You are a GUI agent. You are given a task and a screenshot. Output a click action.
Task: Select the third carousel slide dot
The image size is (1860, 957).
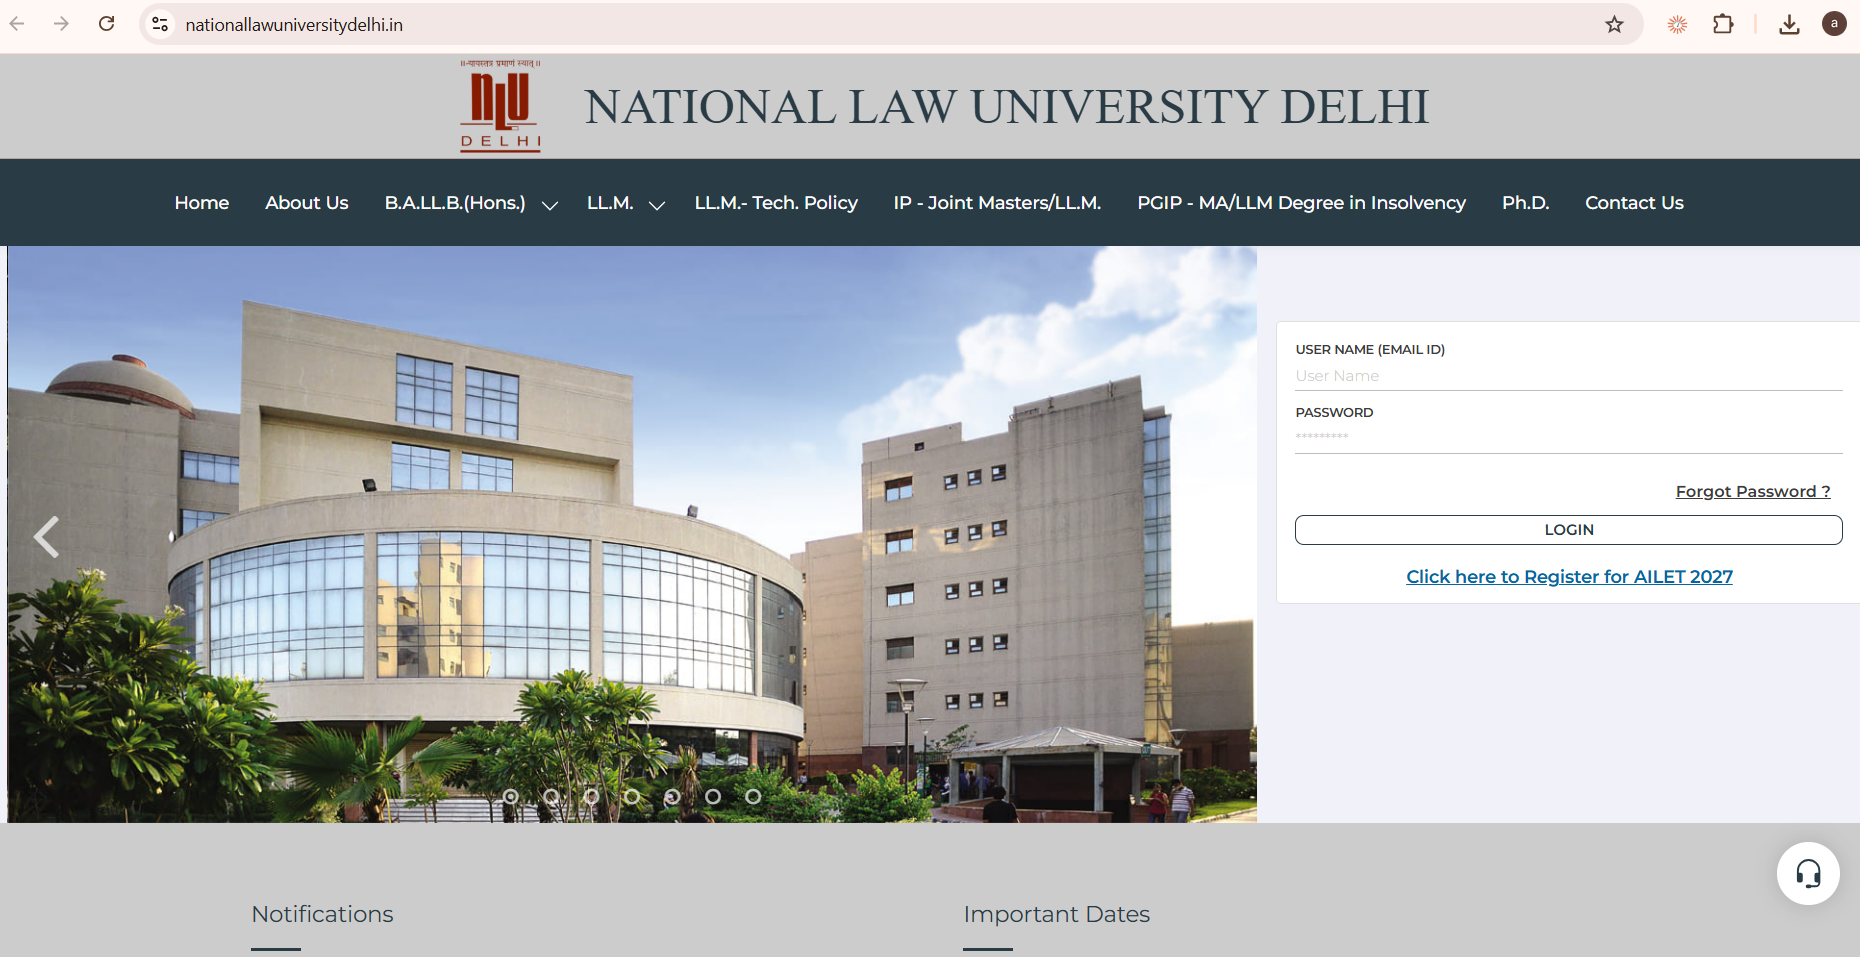point(591,797)
